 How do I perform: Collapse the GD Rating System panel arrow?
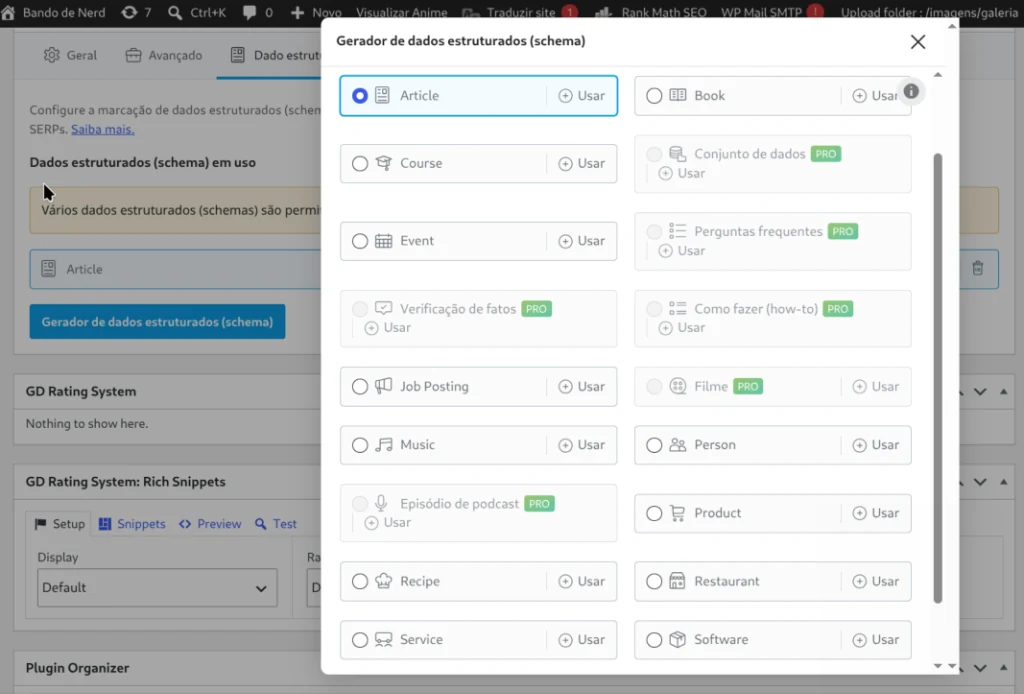[1003, 392]
